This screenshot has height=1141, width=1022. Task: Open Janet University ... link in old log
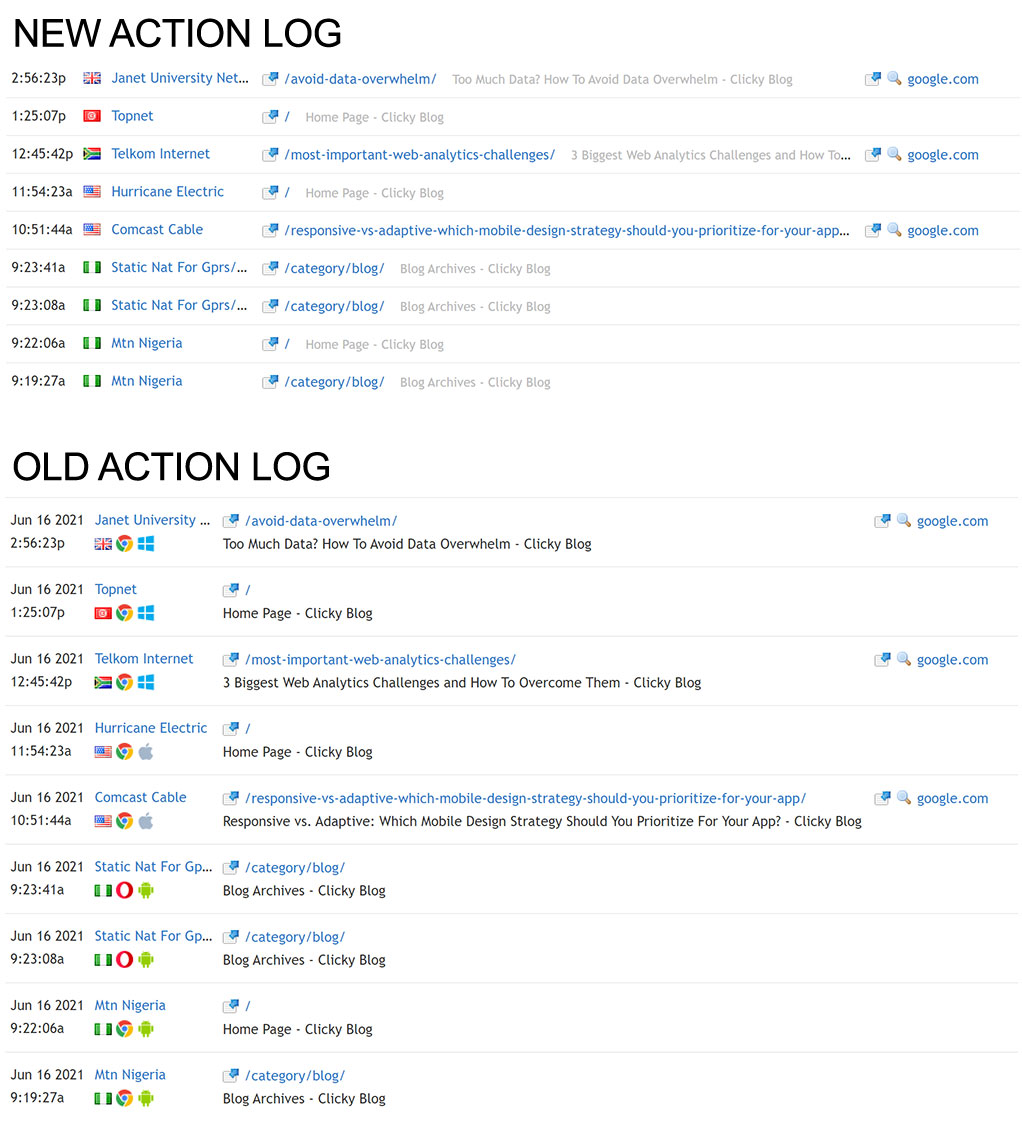[x=152, y=520]
